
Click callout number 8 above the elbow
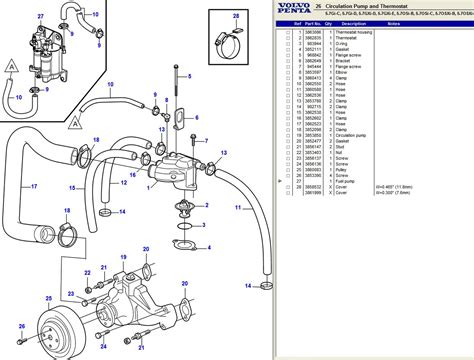[166, 100]
